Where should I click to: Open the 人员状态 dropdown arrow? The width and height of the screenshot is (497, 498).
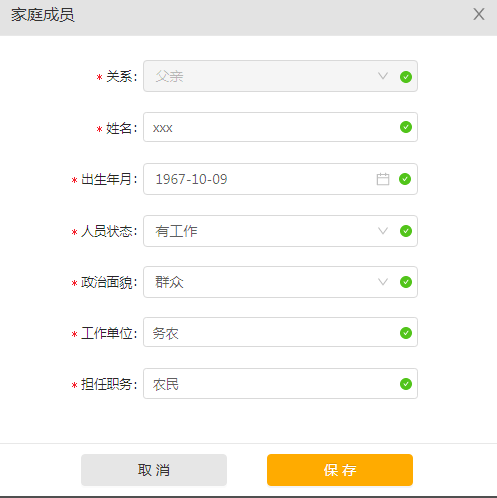(383, 231)
